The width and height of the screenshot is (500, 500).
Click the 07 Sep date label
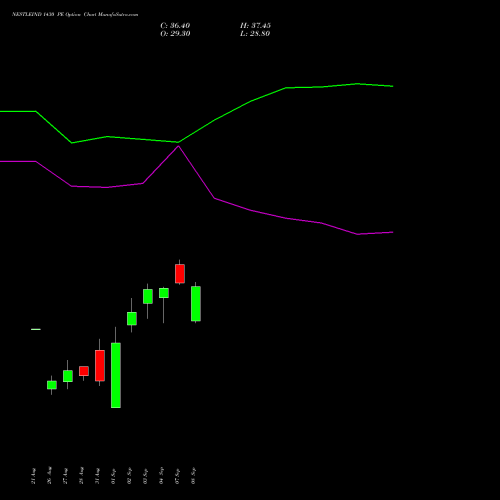177,476
